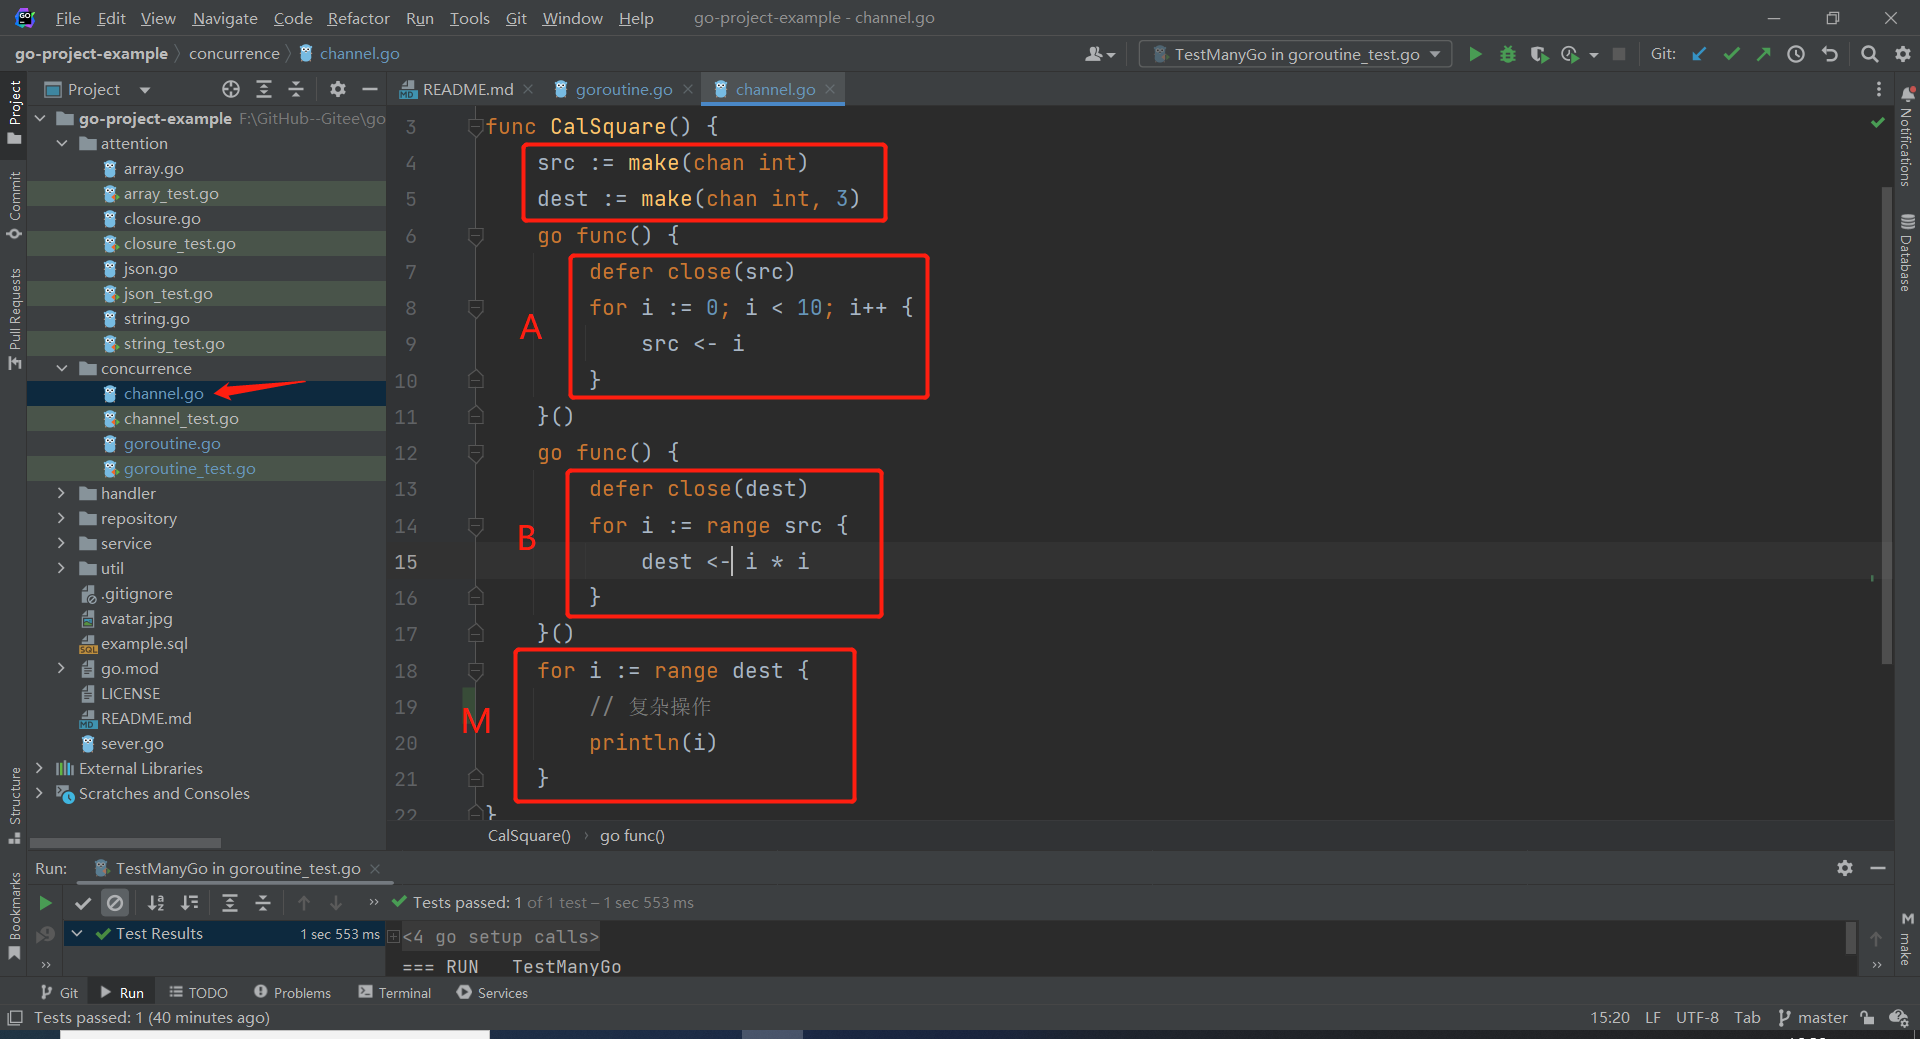Rerun tests with green play icon

coord(45,903)
